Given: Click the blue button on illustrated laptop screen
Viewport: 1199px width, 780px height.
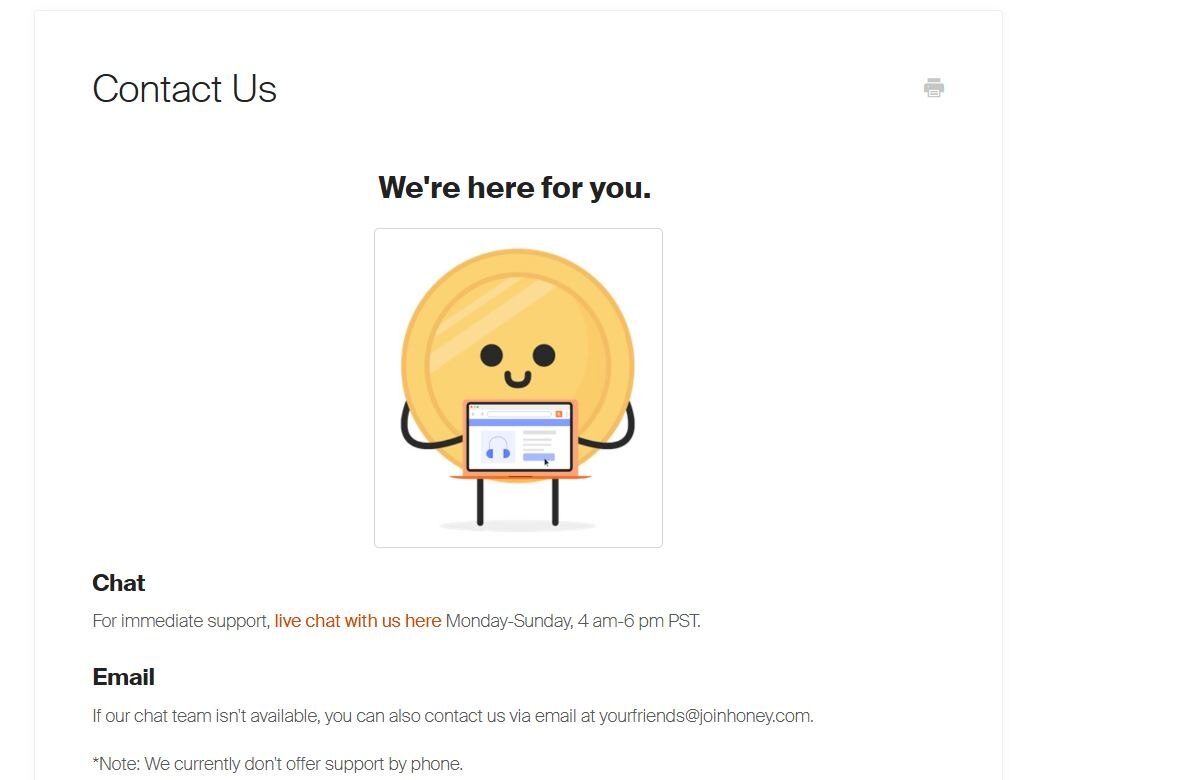Looking at the screenshot, I should [538, 457].
